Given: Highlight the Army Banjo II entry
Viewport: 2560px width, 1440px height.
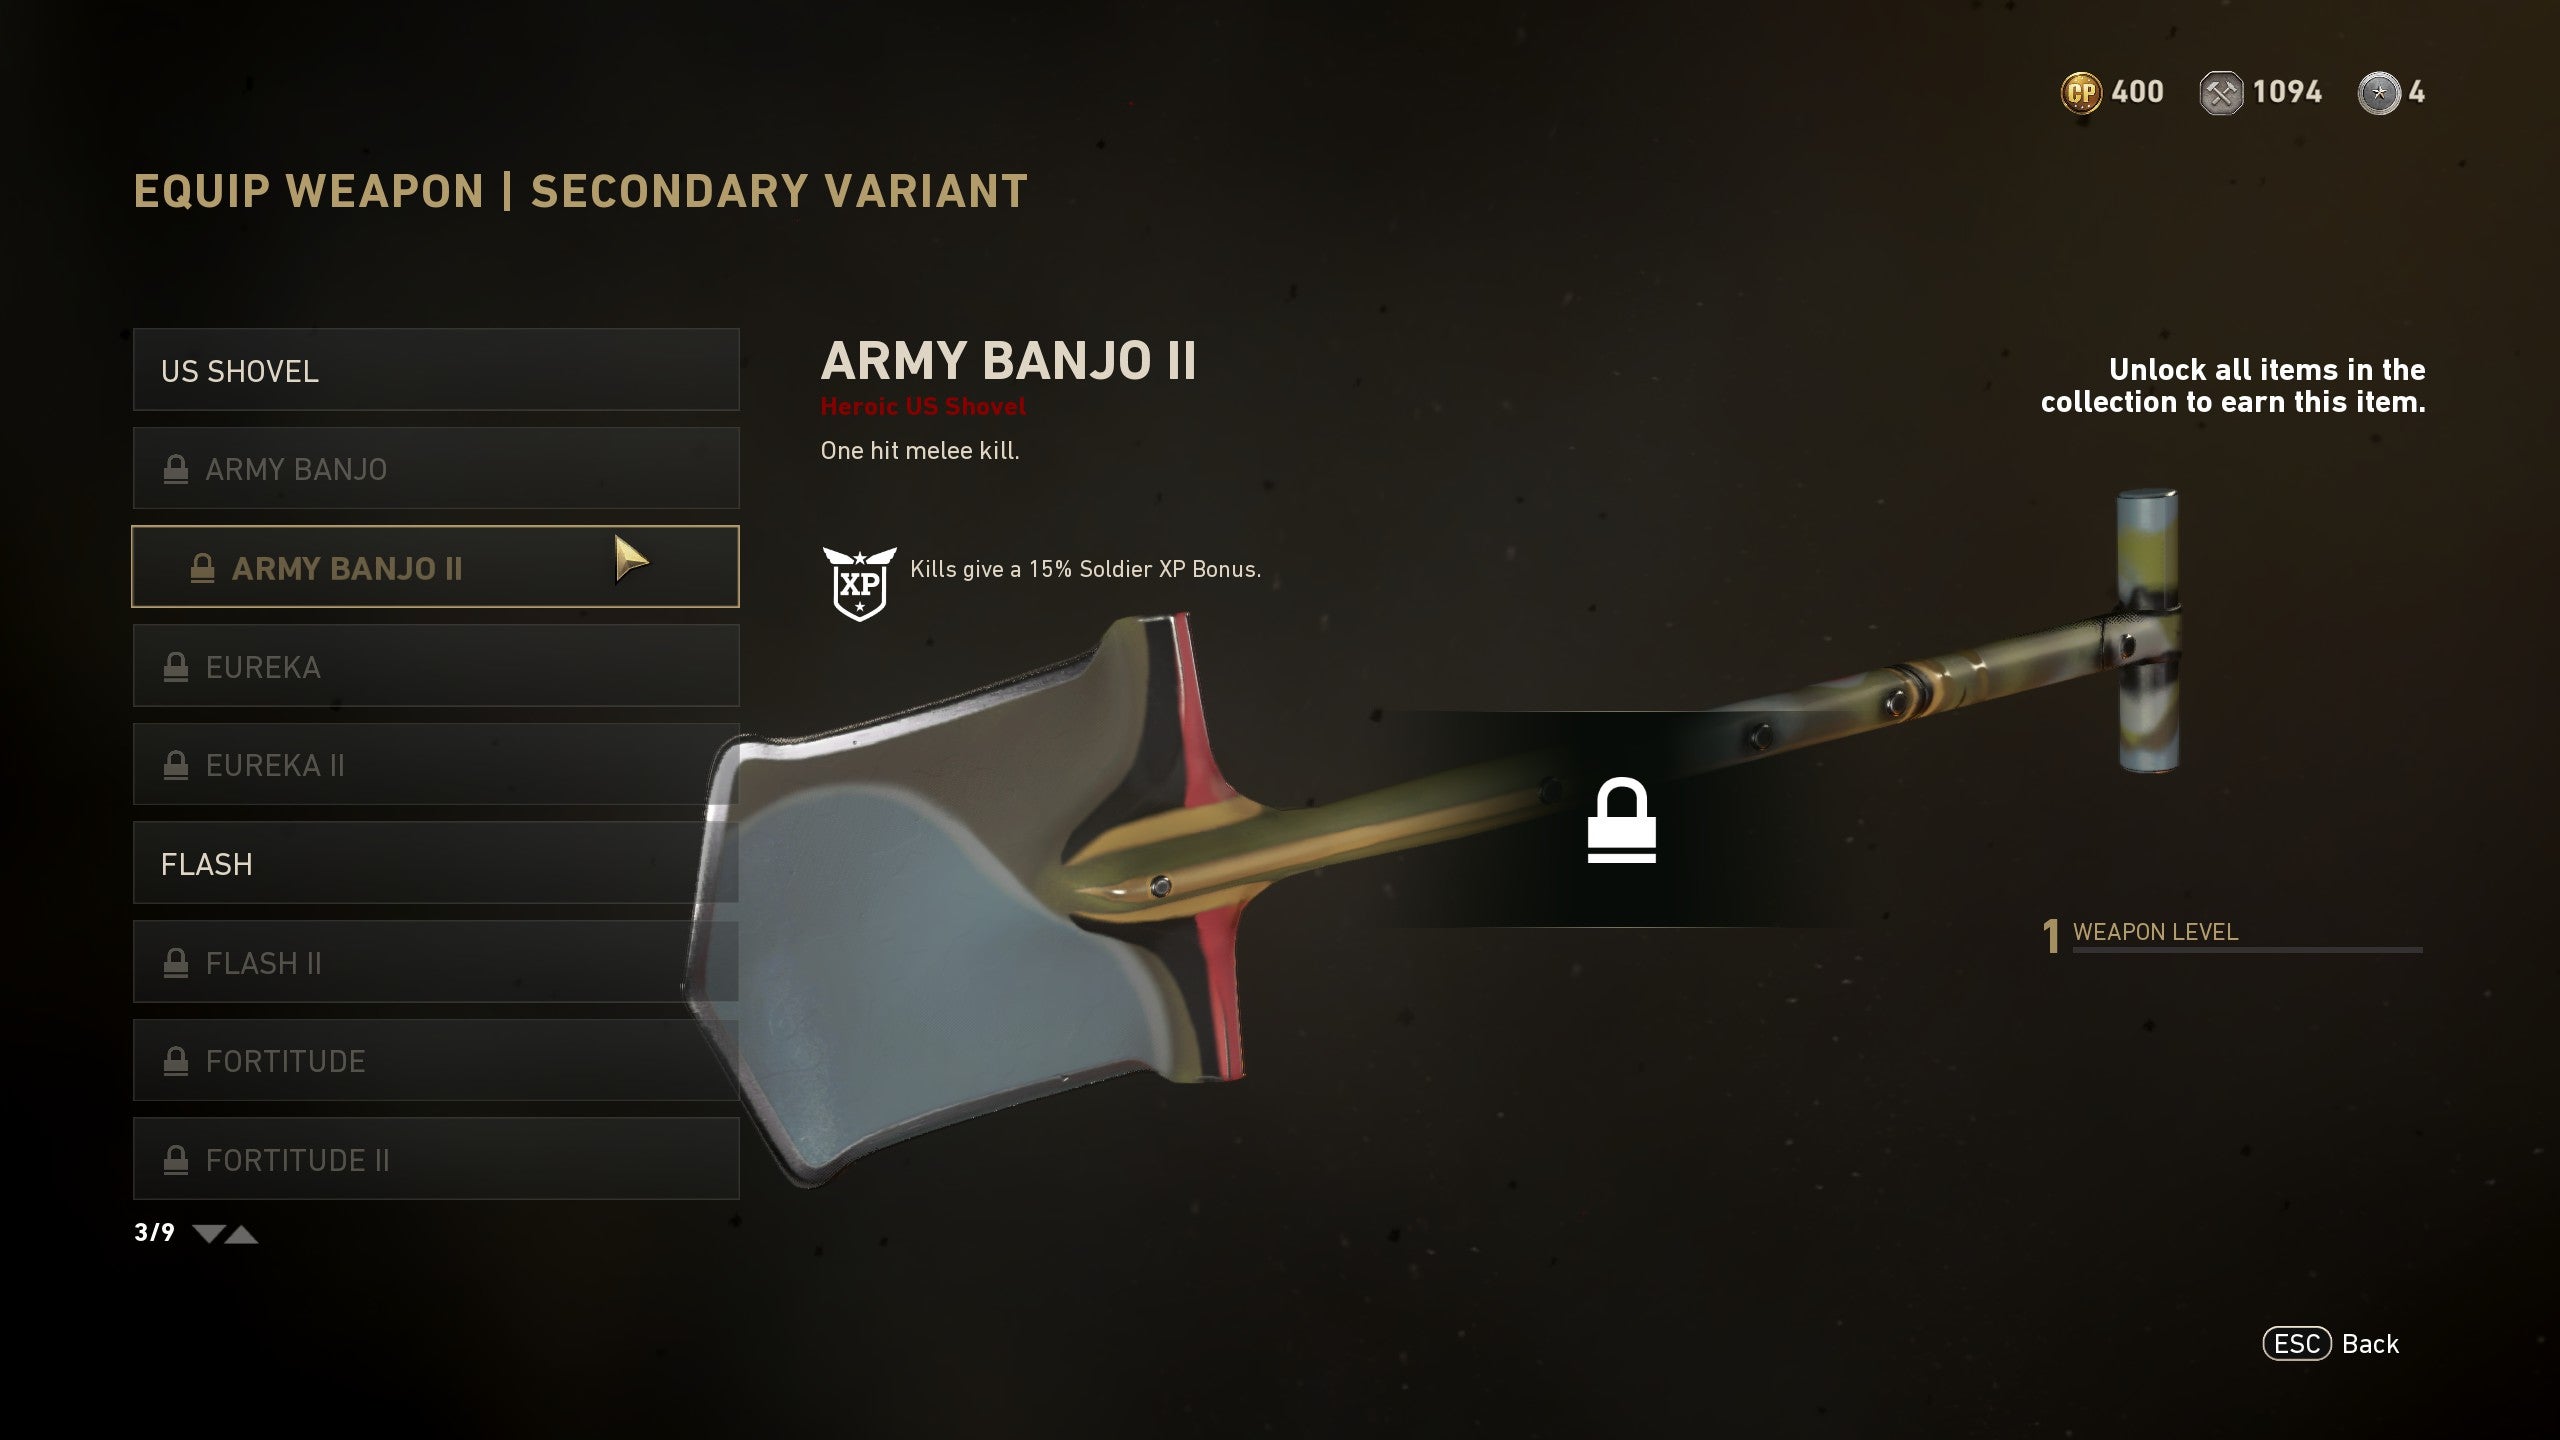Looking at the screenshot, I should 436,567.
